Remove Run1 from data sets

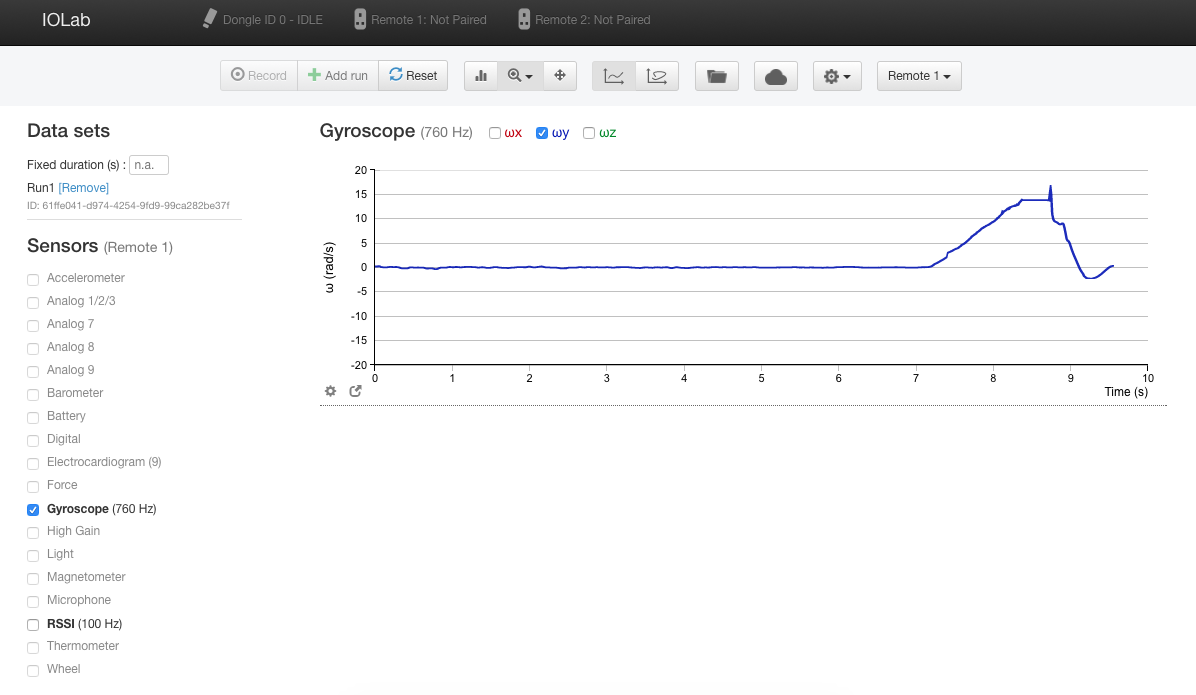[84, 188]
